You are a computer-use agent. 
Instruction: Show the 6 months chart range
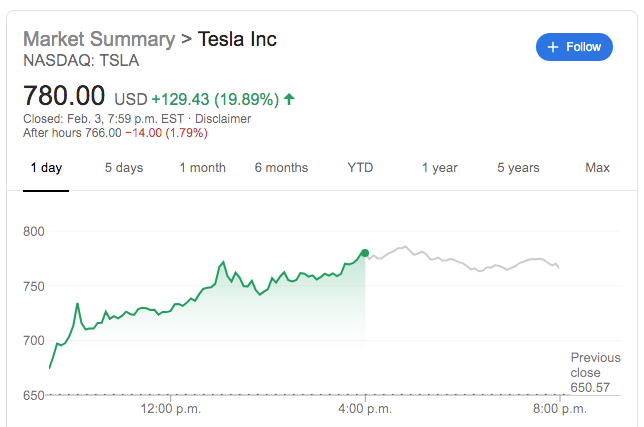pyautogui.click(x=281, y=168)
